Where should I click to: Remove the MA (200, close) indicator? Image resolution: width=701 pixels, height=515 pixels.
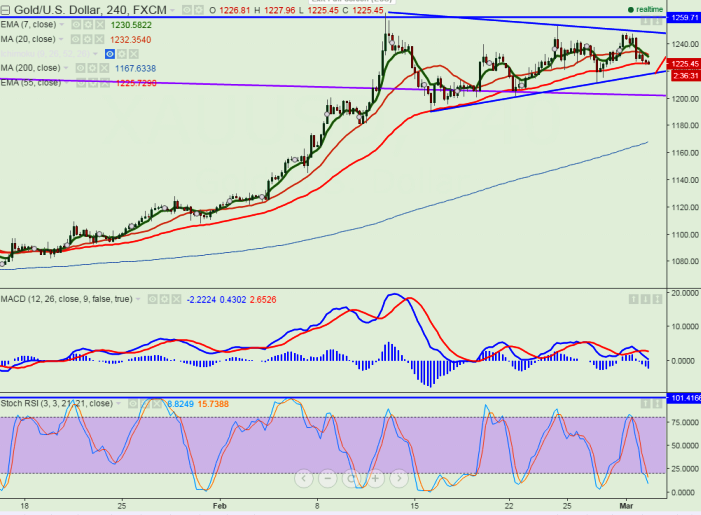pyautogui.click(x=104, y=68)
